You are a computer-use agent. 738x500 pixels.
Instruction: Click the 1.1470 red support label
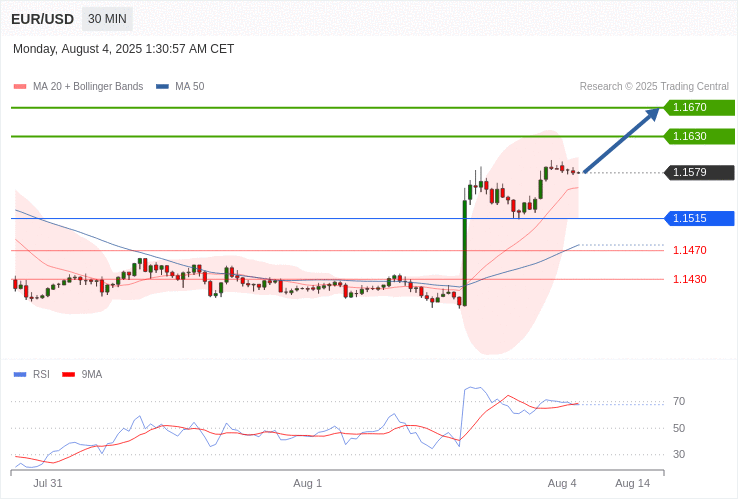pos(690,250)
